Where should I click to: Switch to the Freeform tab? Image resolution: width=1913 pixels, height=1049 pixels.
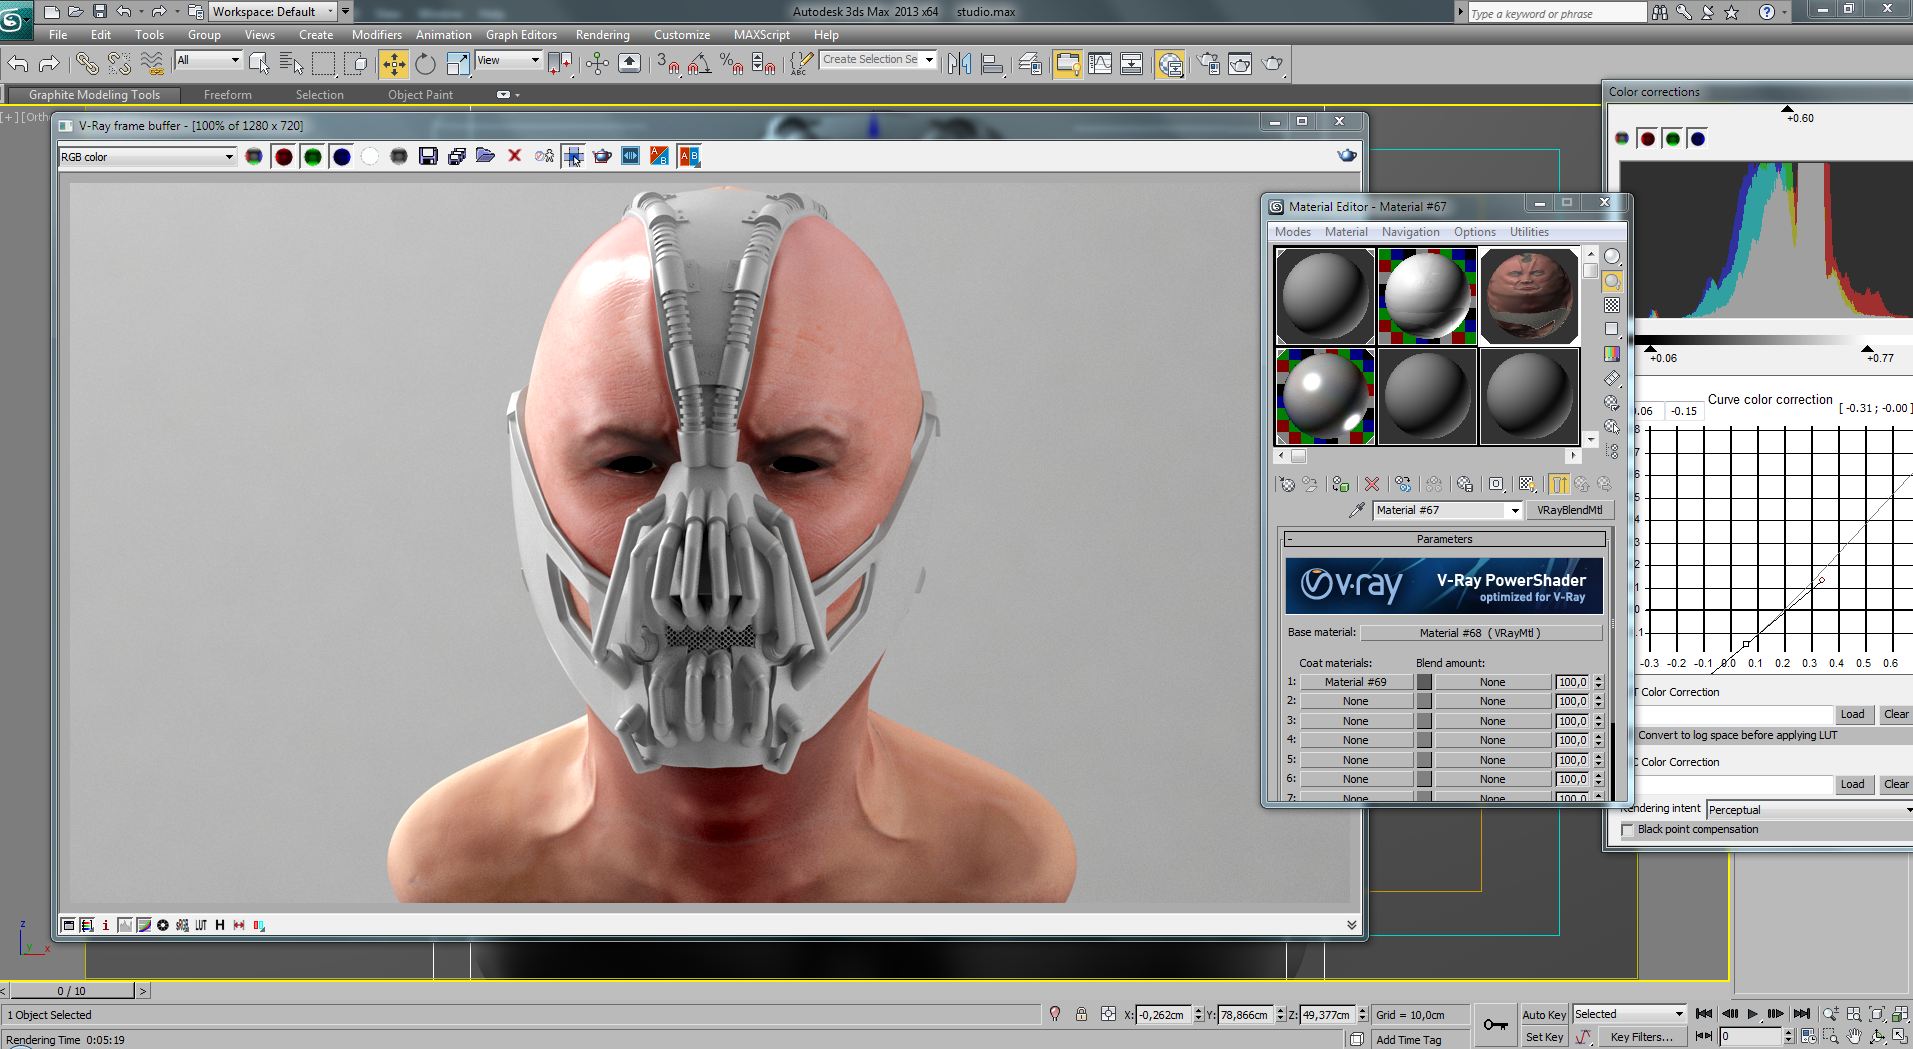click(x=227, y=95)
